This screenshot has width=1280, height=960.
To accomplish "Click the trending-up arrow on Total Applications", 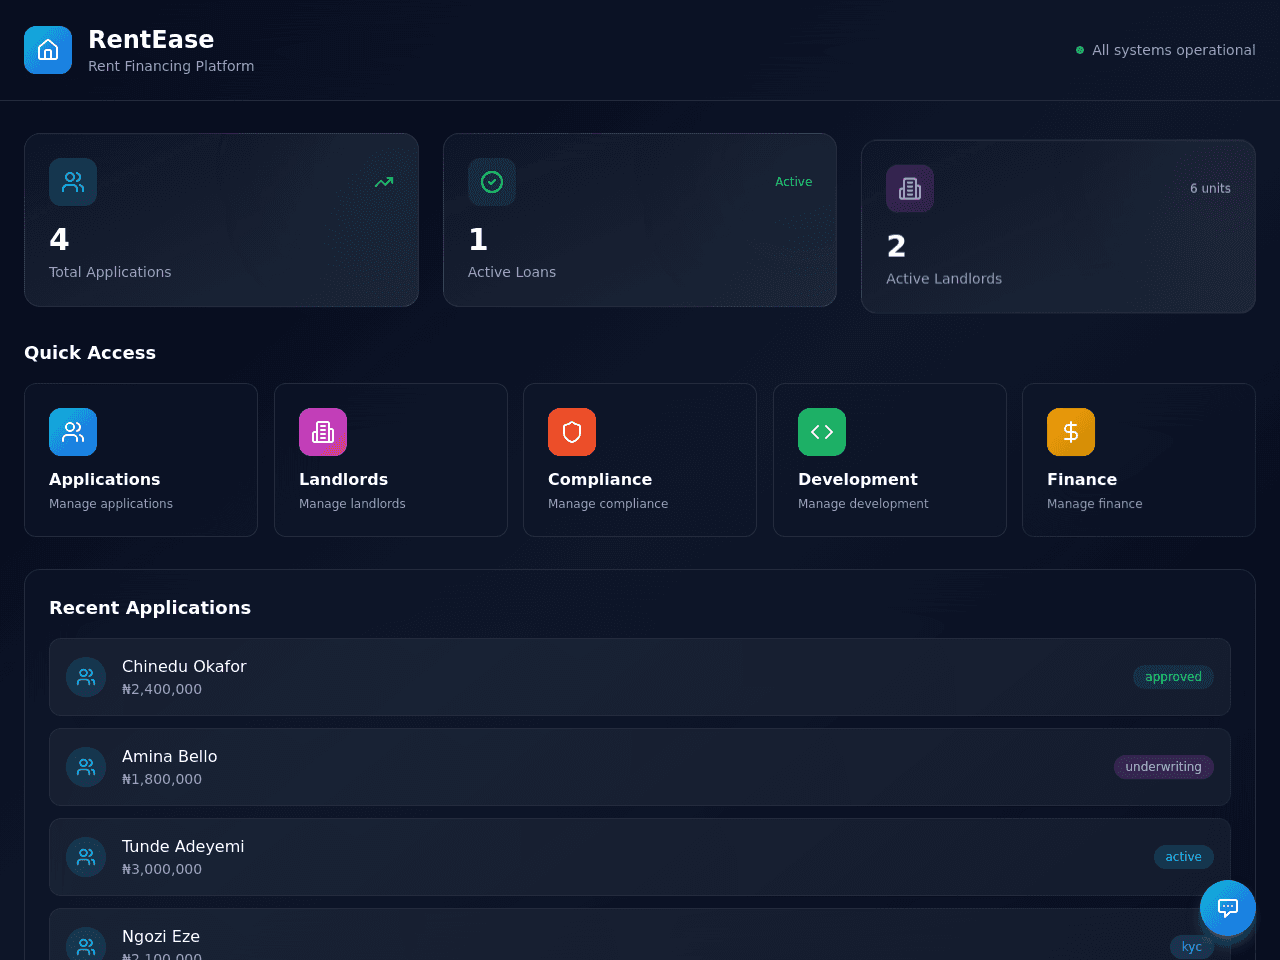I will (384, 182).
